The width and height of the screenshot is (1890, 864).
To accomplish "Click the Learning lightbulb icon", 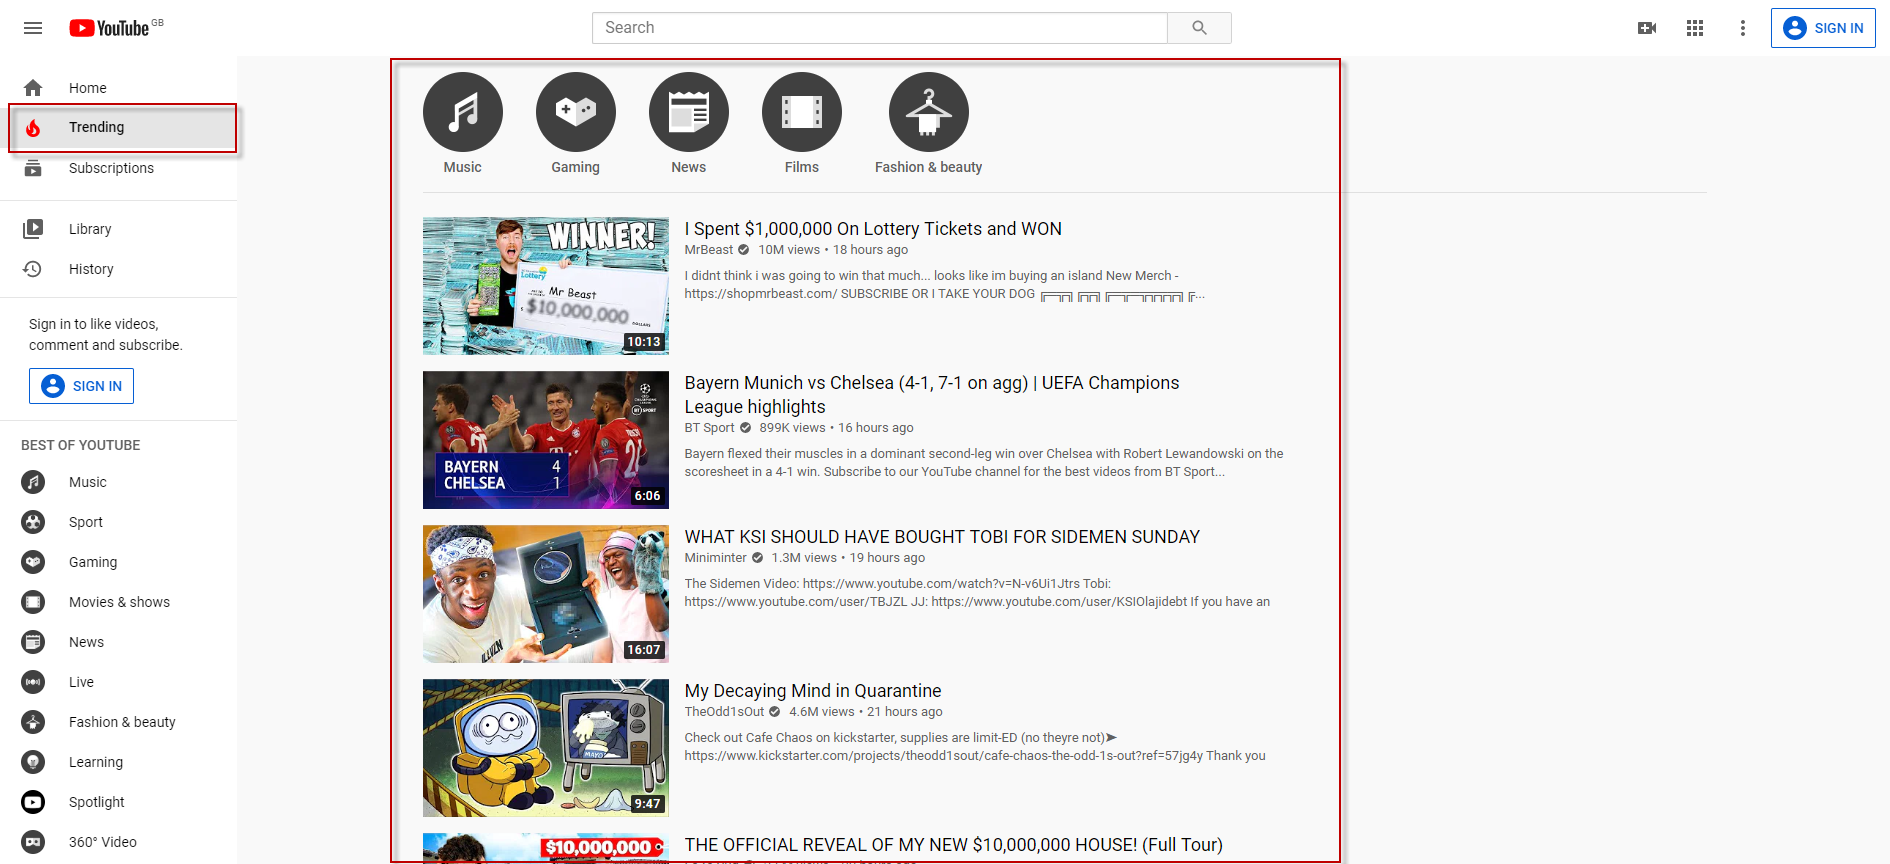I will pos(33,762).
